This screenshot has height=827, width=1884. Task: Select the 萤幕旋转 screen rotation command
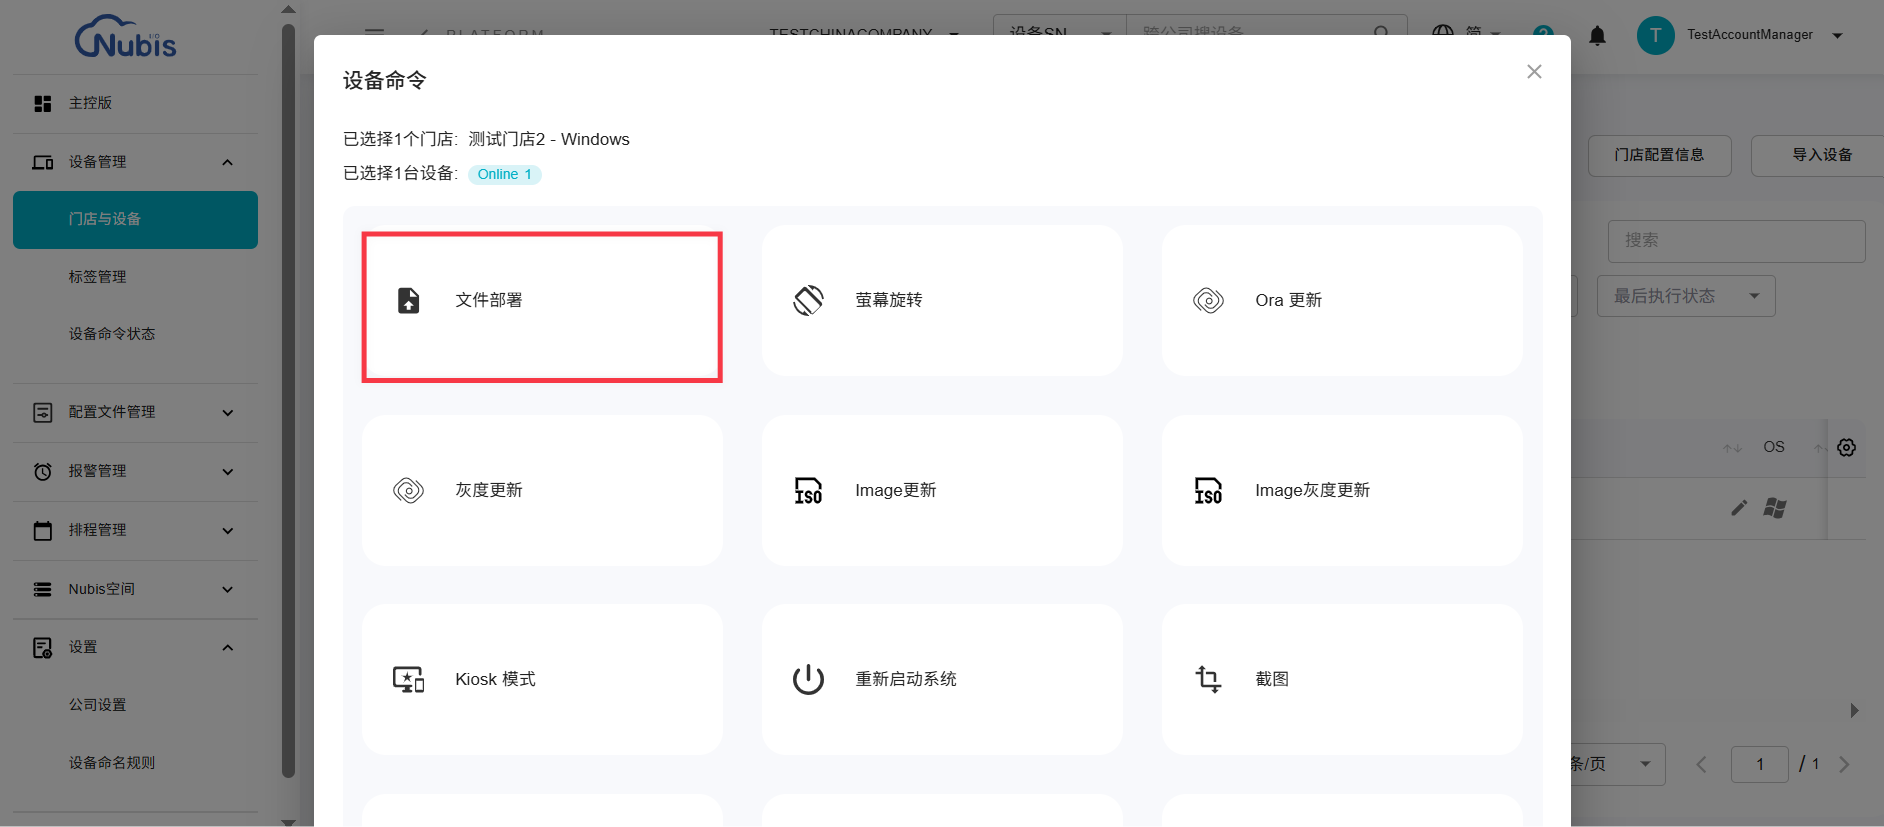(x=942, y=300)
